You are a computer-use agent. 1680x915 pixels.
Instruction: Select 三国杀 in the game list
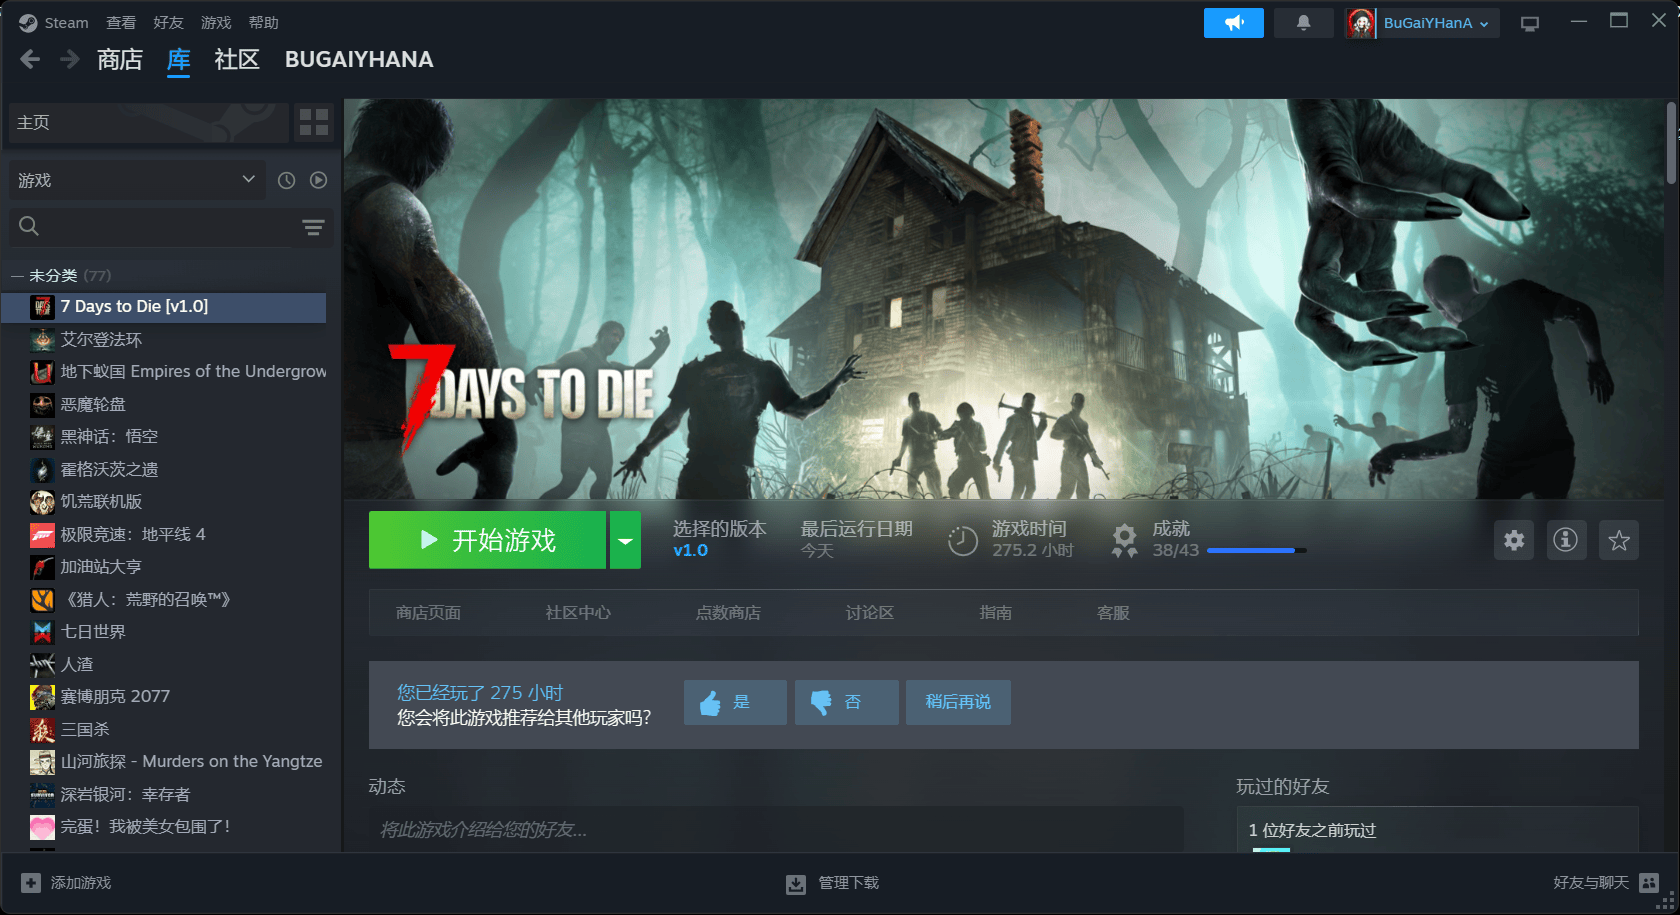[x=165, y=730]
